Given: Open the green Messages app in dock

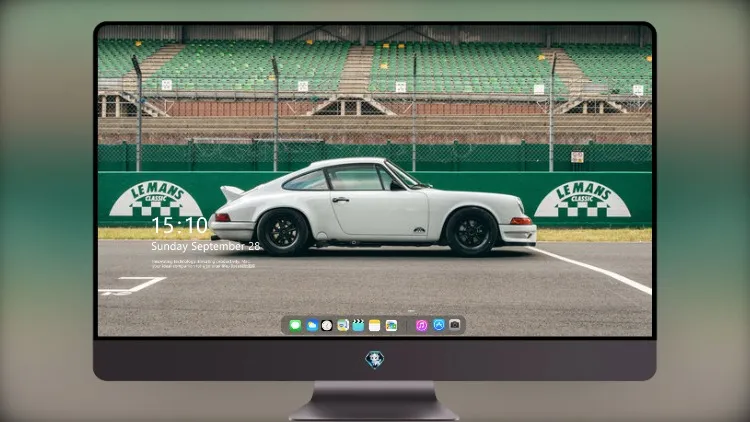Looking at the screenshot, I should tap(295, 326).
